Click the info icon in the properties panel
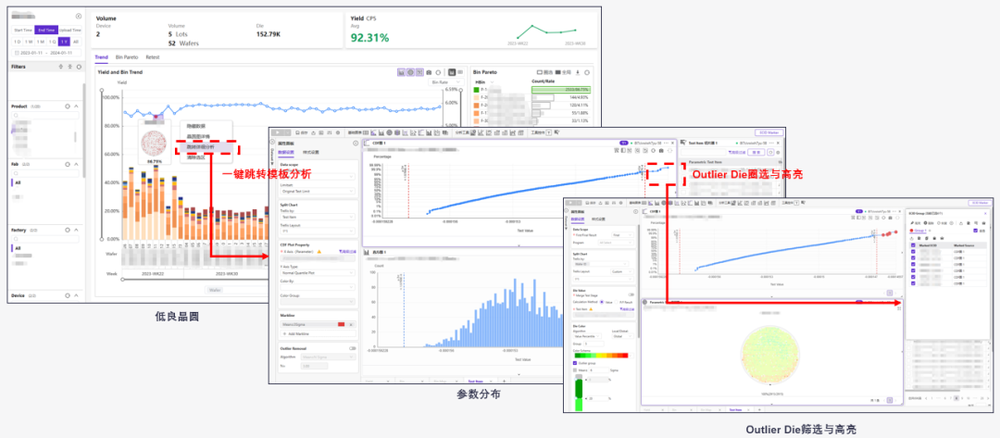 click(x=356, y=143)
